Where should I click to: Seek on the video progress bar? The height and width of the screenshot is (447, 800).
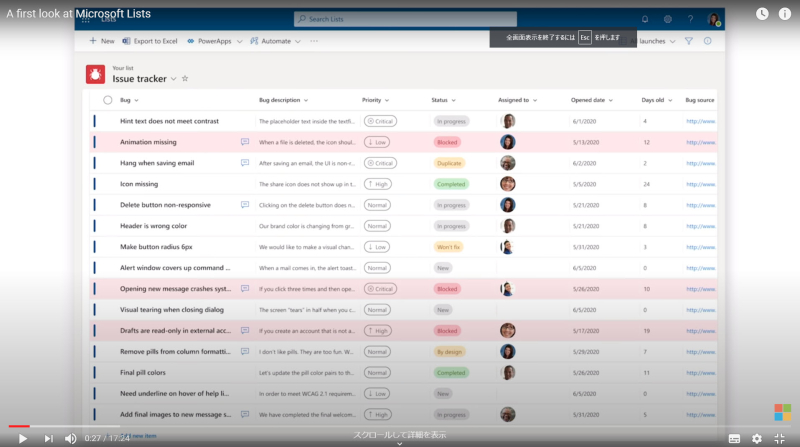400,426
